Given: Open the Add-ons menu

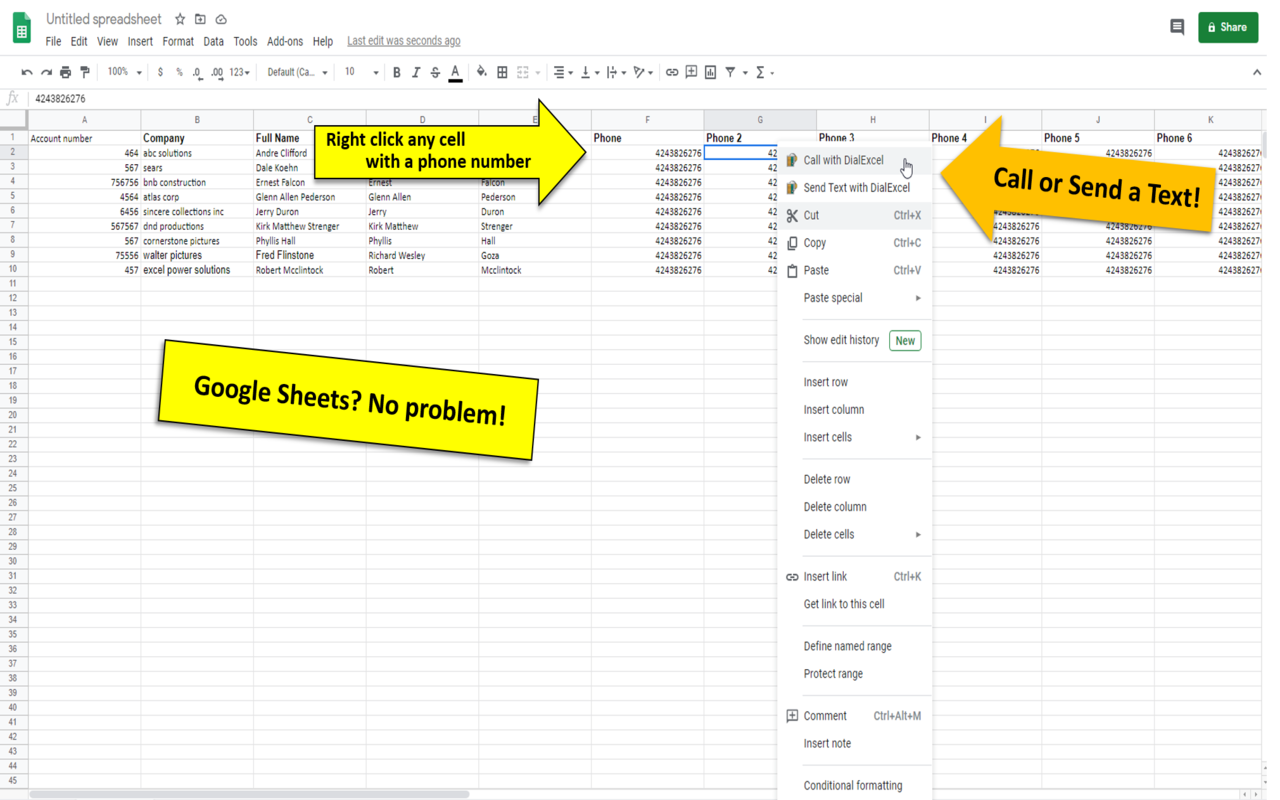Looking at the screenshot, I should (x=285, y=41).
